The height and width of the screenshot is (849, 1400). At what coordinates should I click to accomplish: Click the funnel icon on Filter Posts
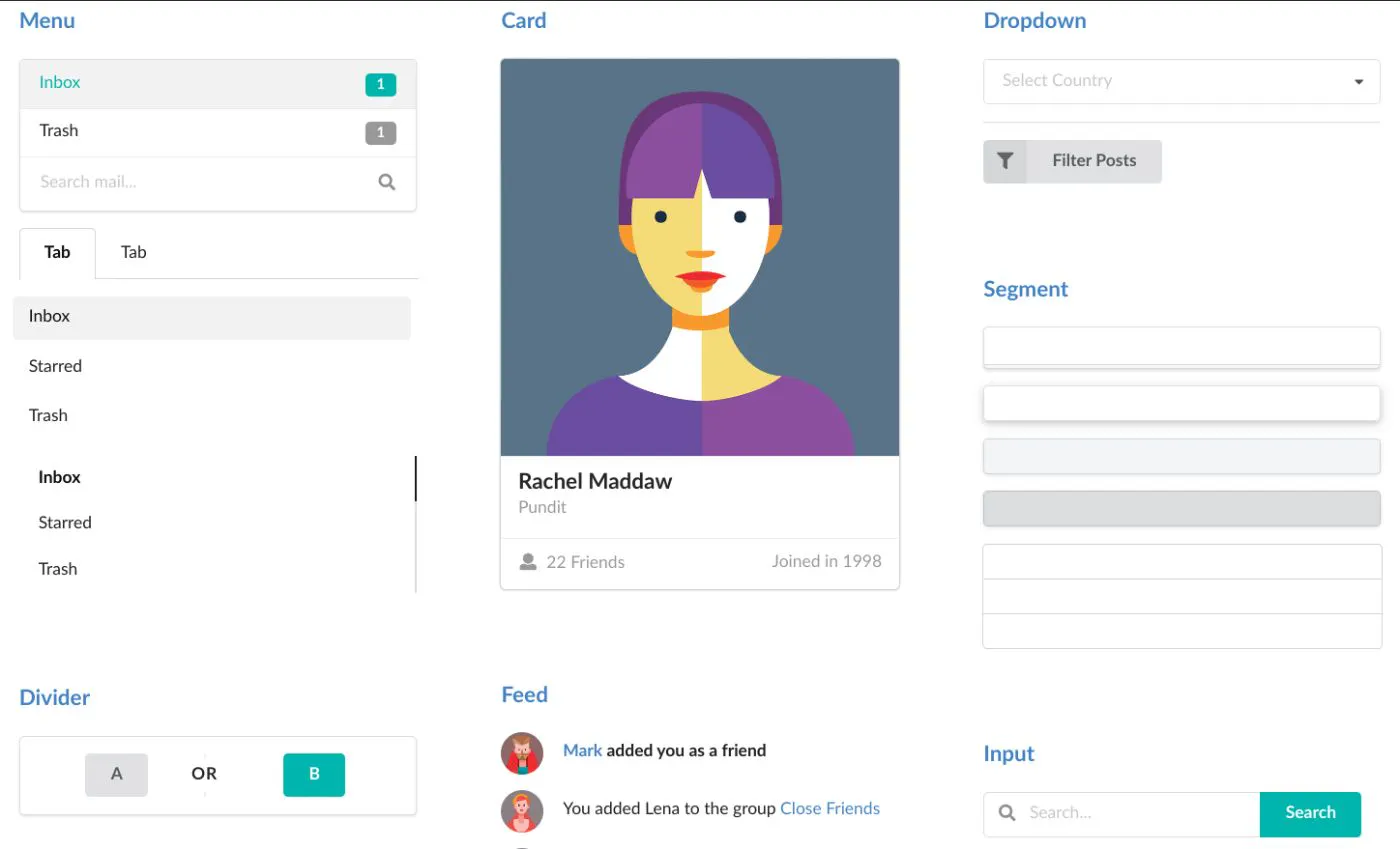[x=1005, y=161]
